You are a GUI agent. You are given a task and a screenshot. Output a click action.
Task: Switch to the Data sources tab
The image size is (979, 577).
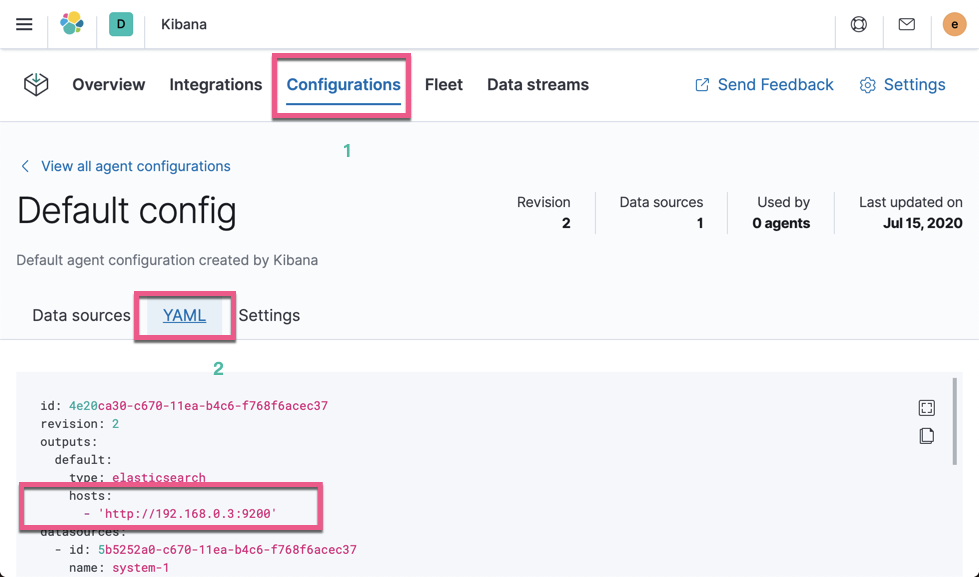80,315
